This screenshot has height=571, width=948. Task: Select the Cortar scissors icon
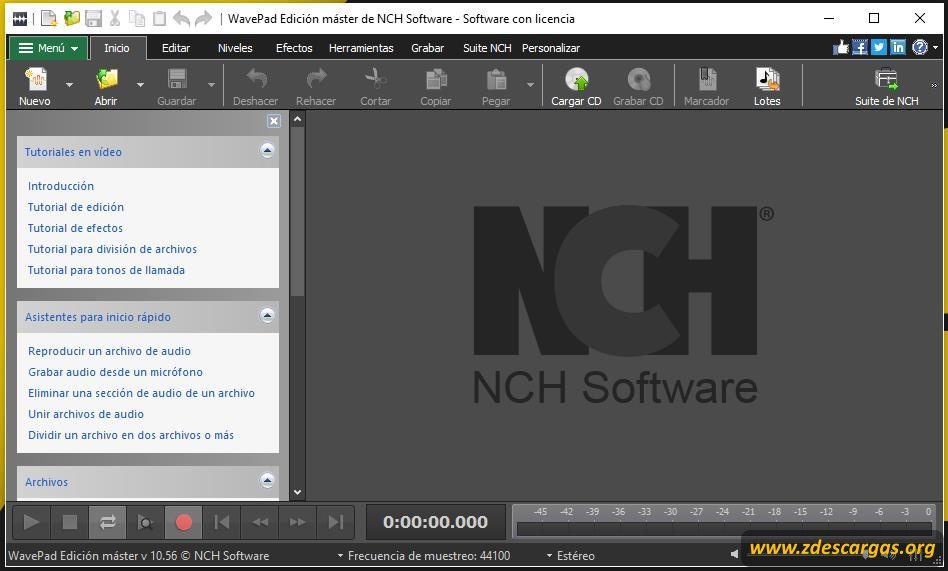[375, 80]
